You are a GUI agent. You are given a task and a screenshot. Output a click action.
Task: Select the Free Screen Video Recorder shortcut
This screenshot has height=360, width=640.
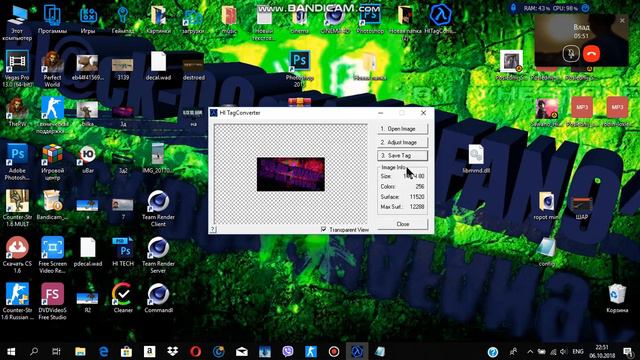coord(52,255)
